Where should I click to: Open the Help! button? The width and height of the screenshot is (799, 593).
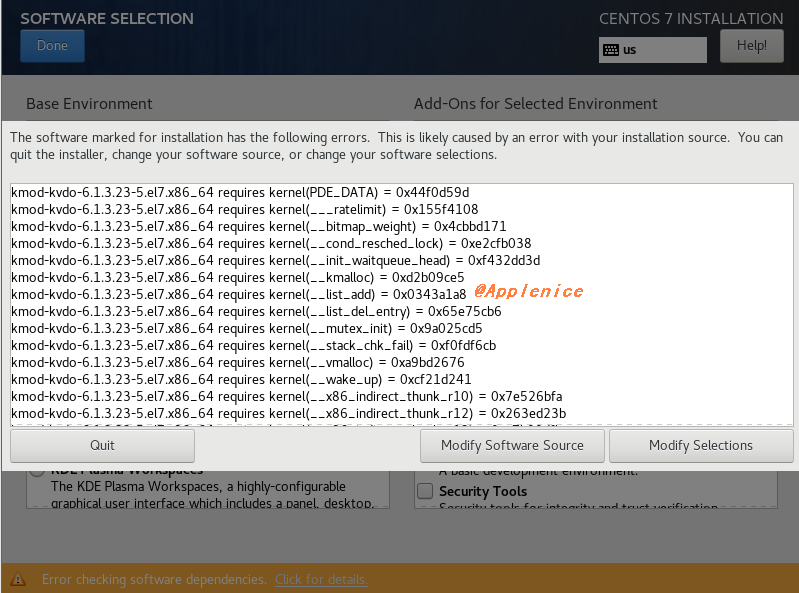pos(752,46)
